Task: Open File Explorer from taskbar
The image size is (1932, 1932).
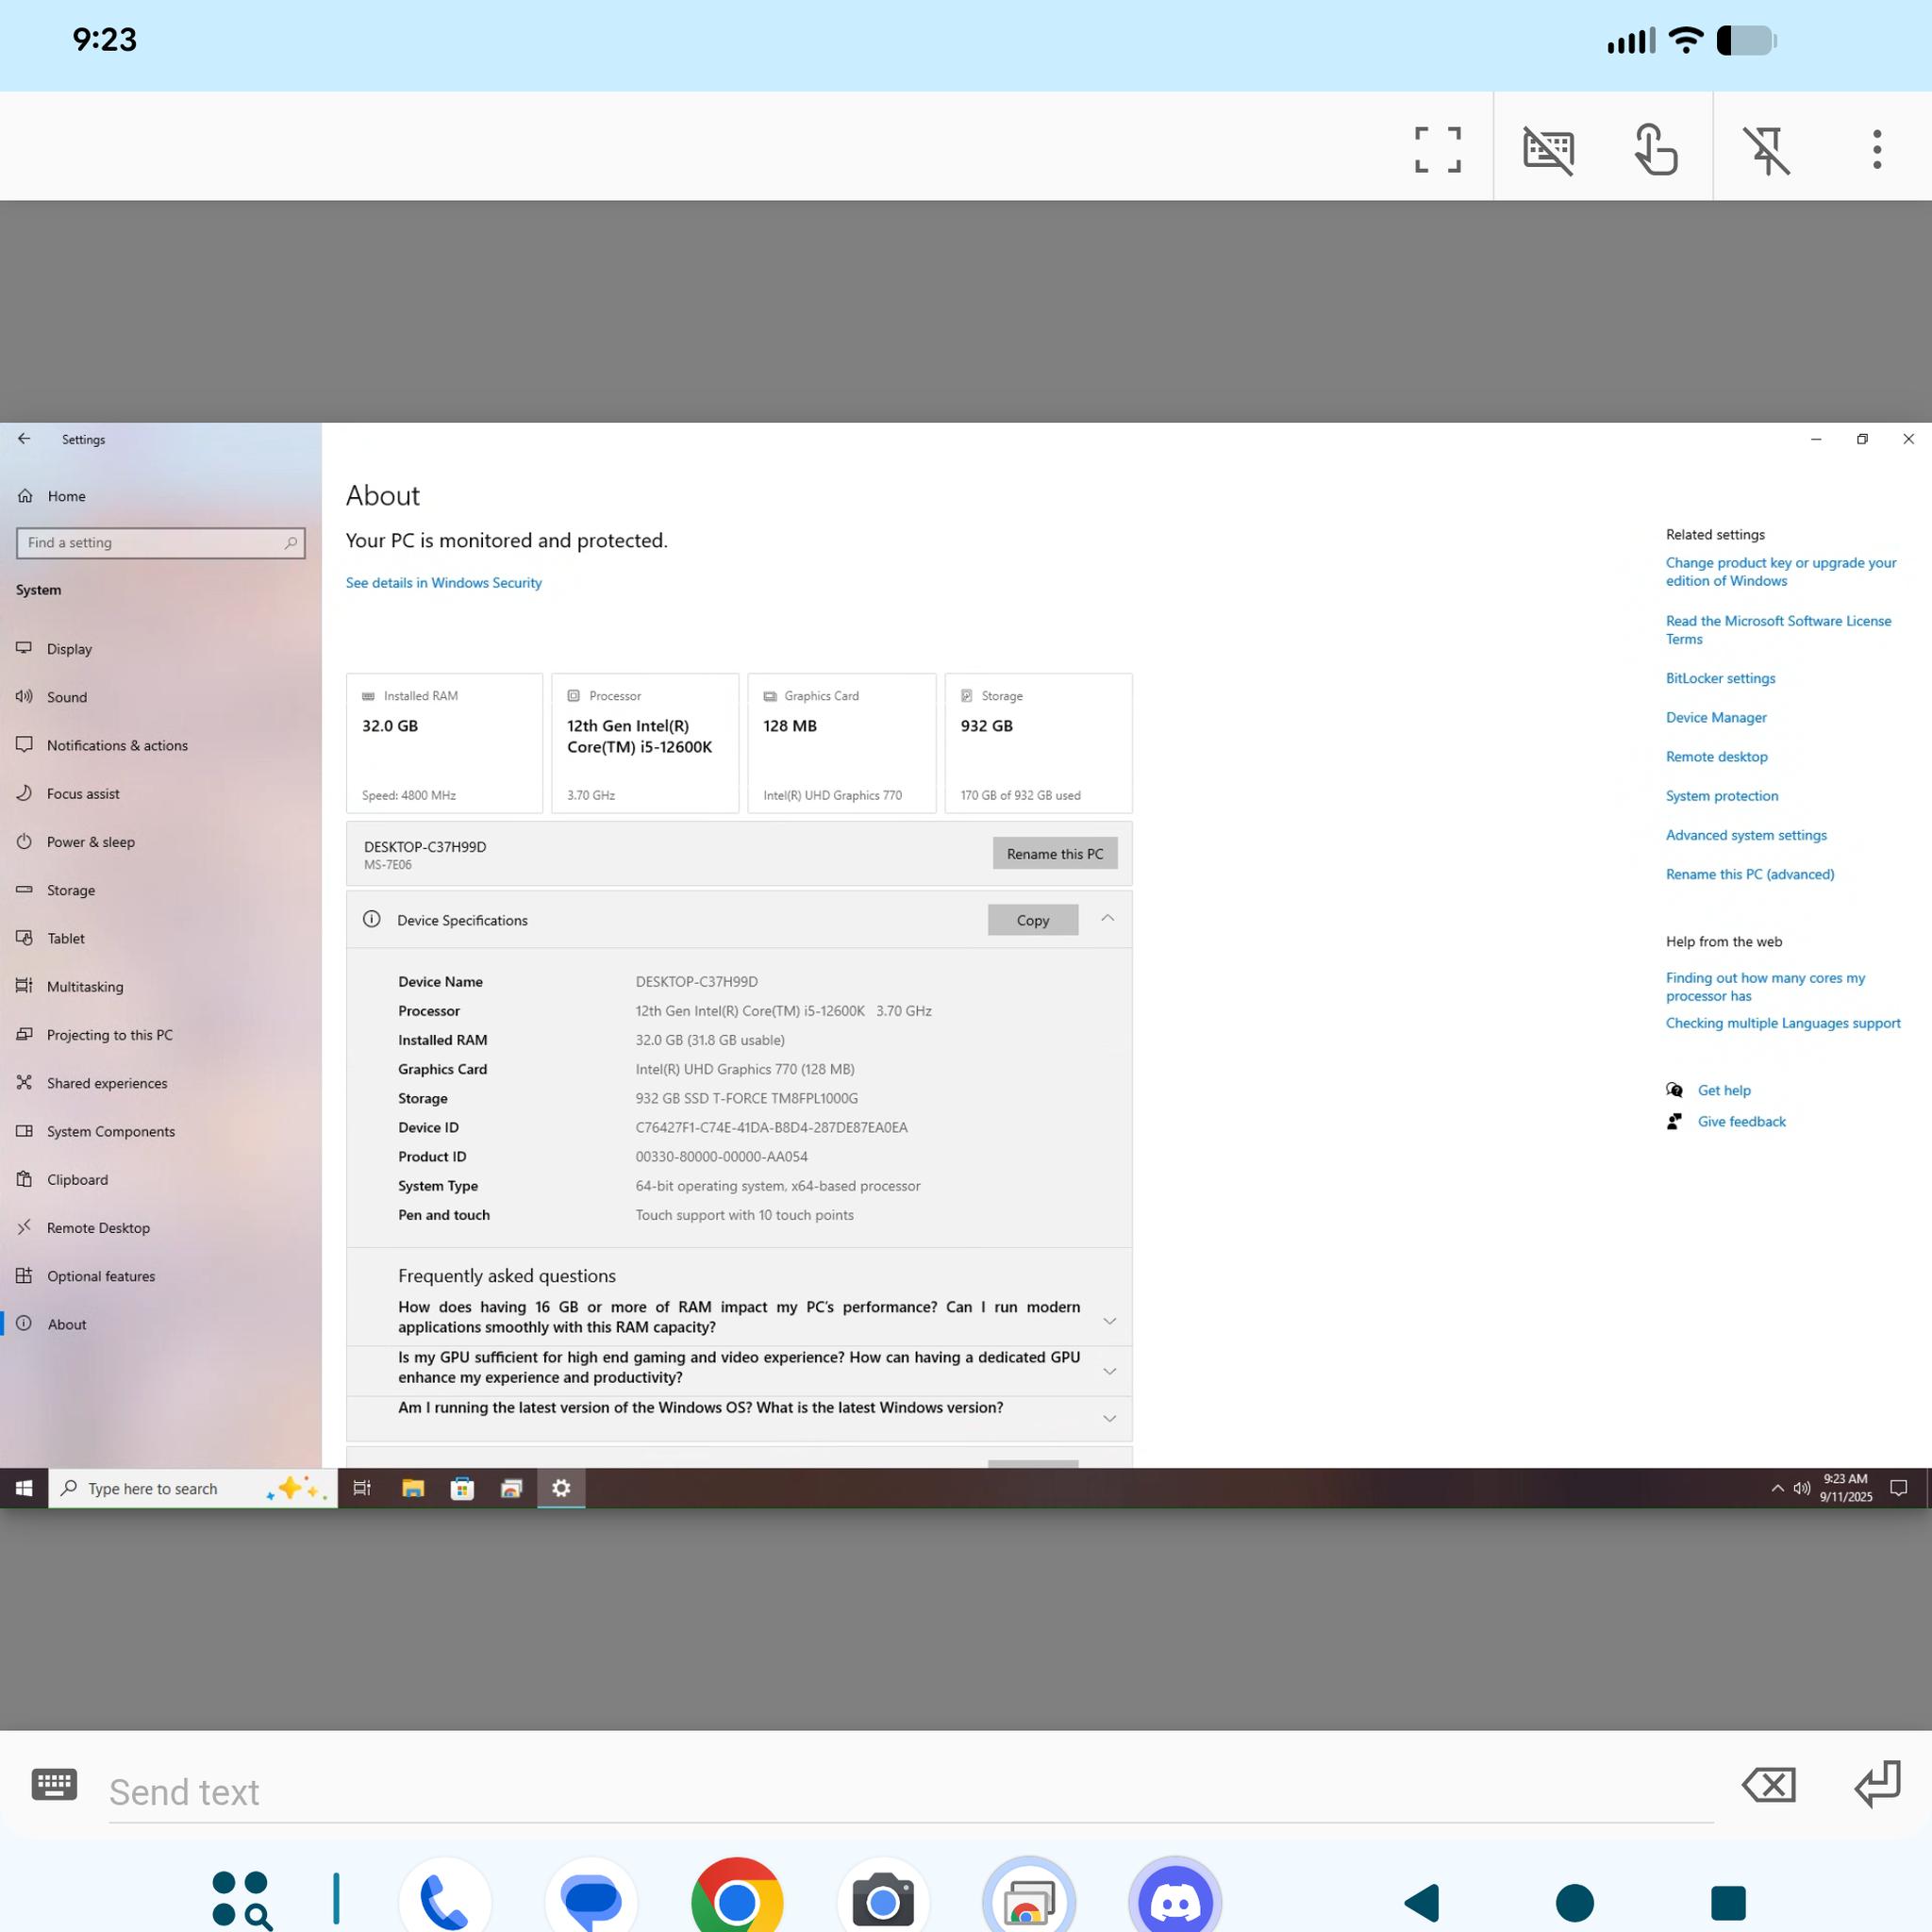Action: [x=413, y=1488]
